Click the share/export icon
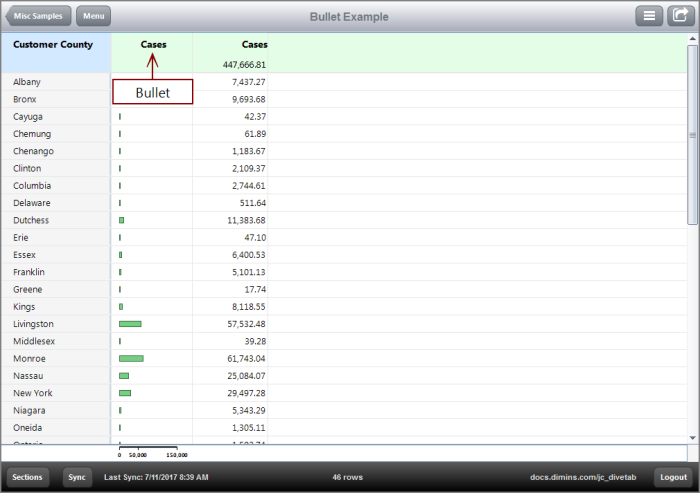Screen dimensions: 700x493 680,16
